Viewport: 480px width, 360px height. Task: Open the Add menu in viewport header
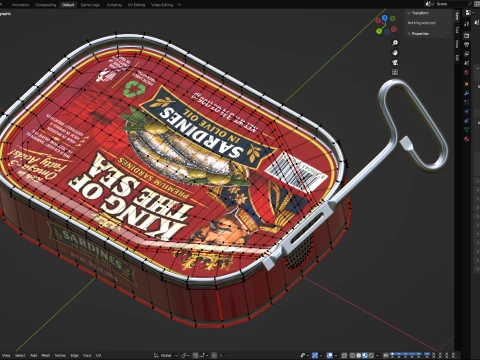pos(33,355)
